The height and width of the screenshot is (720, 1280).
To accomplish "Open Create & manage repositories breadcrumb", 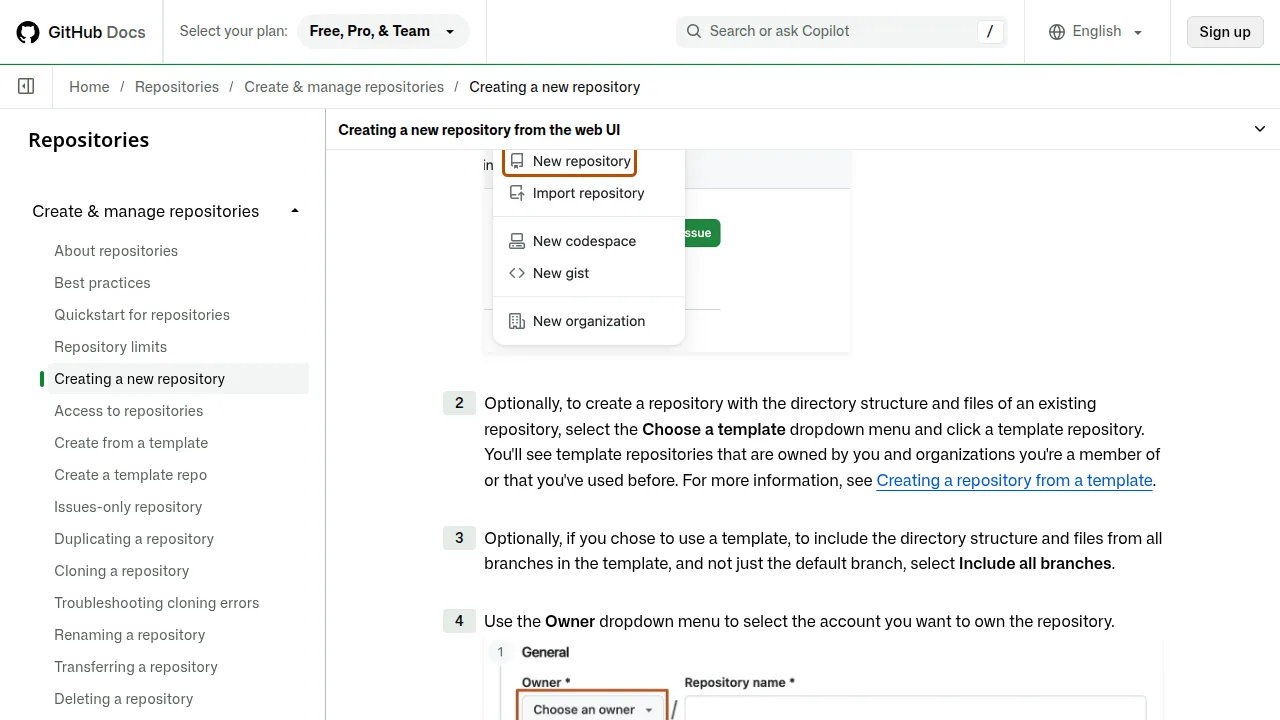I will (344, 87).
